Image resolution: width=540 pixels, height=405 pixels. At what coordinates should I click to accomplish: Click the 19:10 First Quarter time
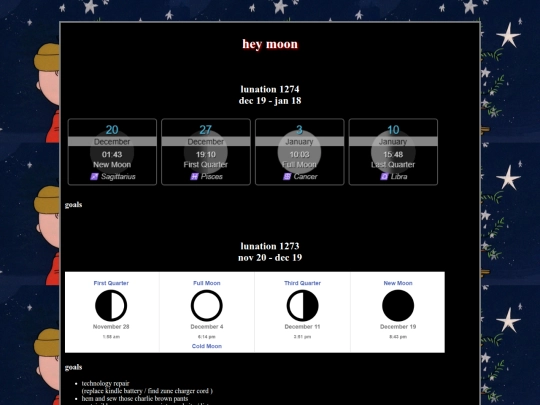pos(206,155)
